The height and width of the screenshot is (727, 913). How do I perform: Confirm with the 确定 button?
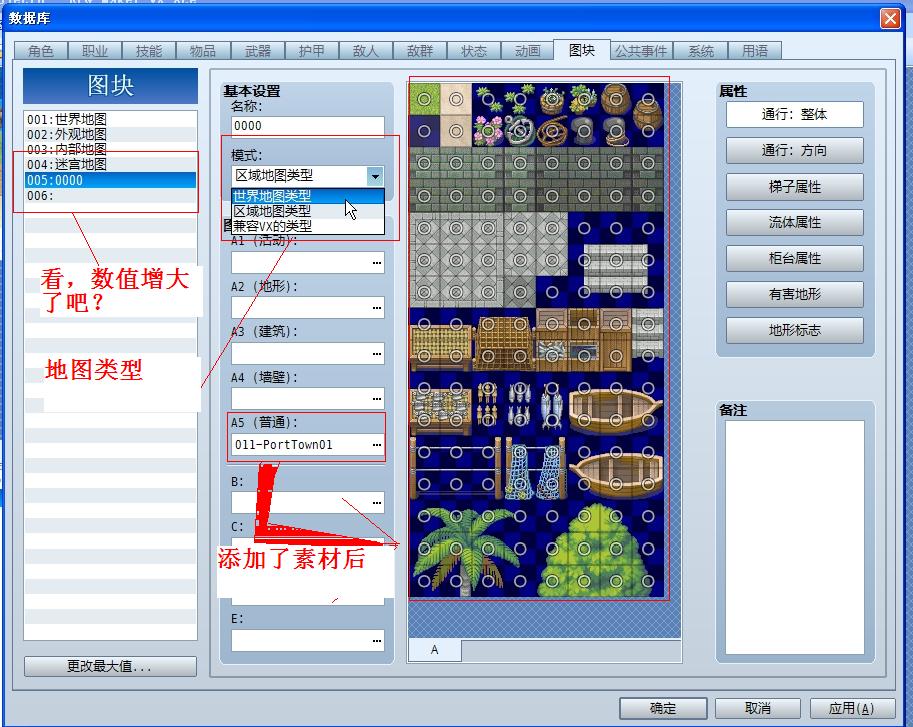663,708
